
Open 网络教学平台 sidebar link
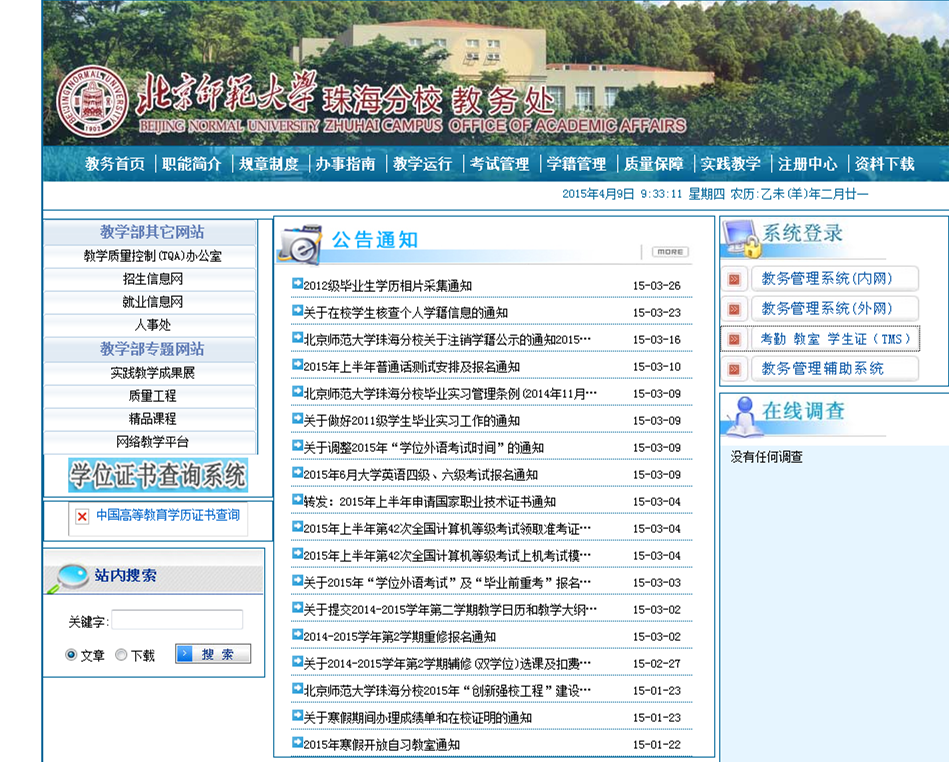click(152, 442)
